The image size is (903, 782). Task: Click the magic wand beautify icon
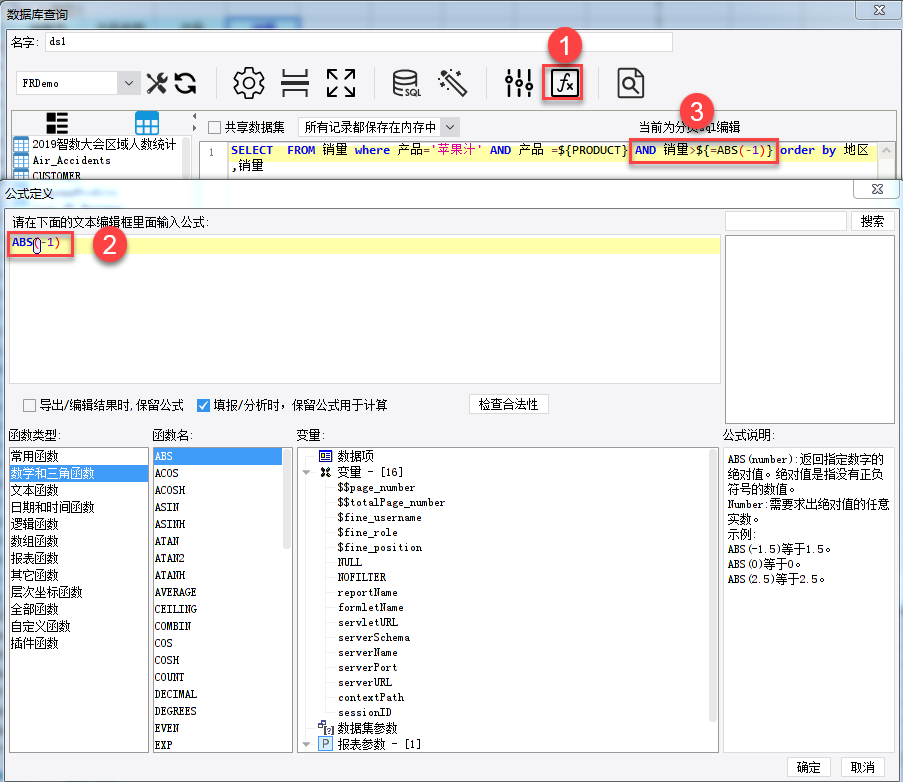point(453,83)
